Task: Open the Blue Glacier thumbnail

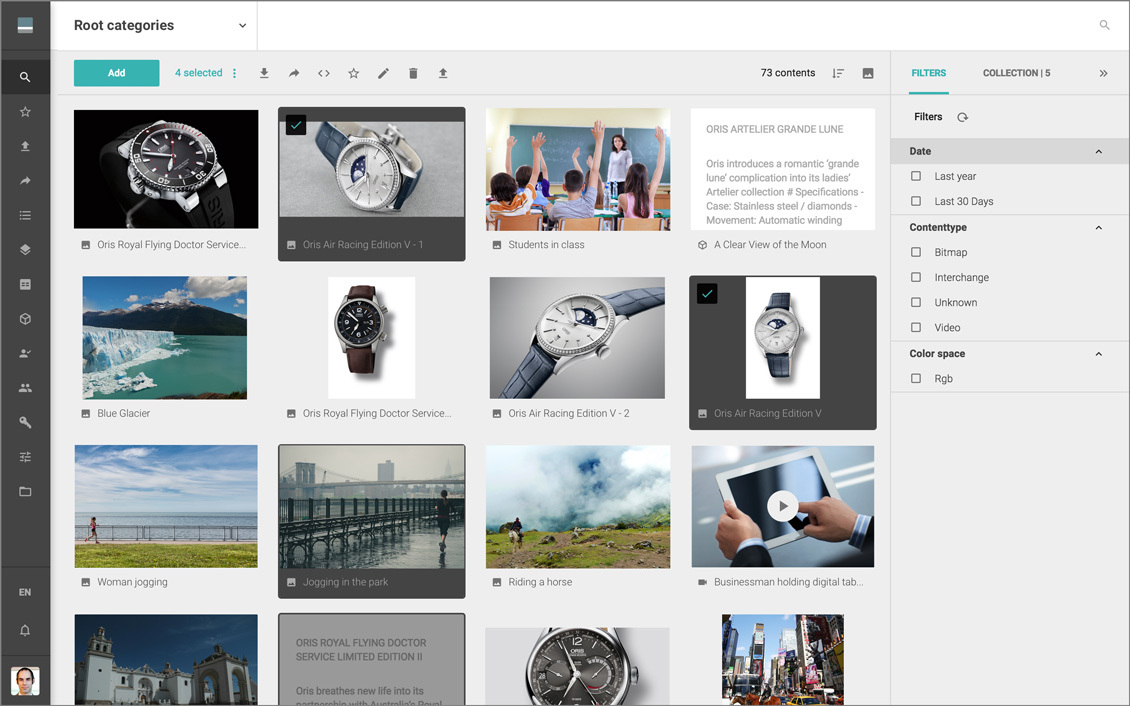Action: [165, 337]
